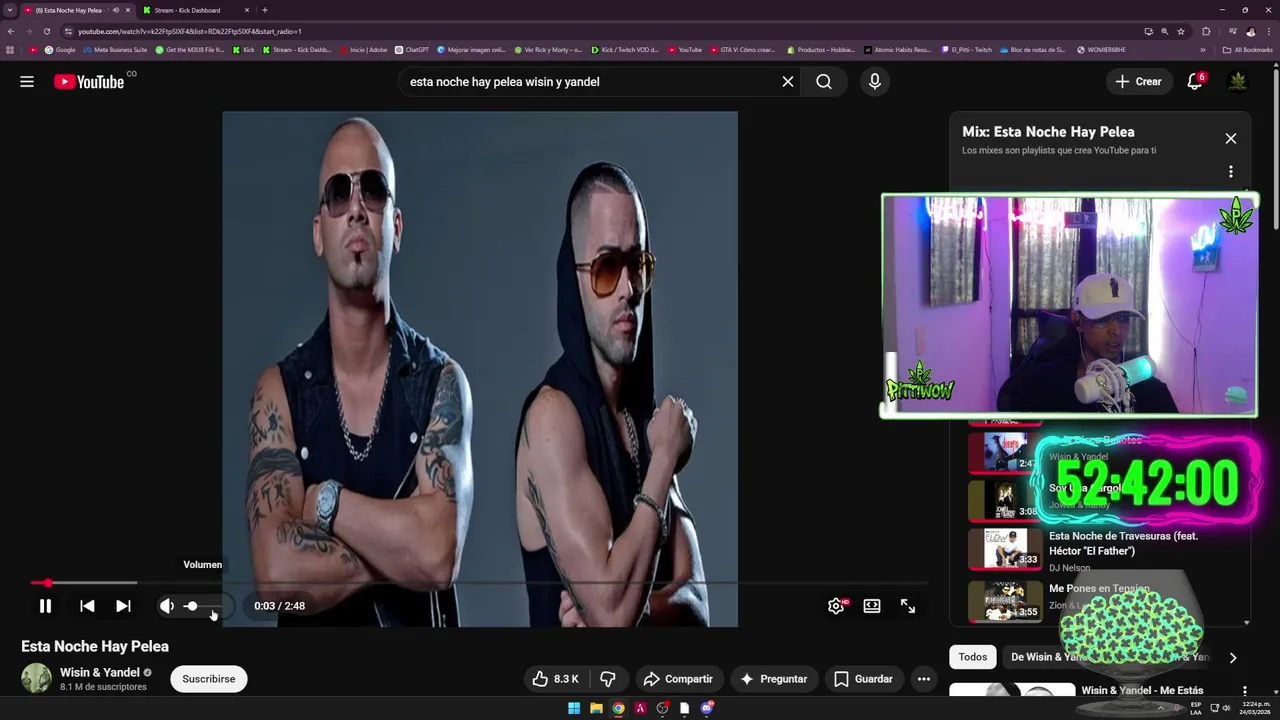This screenshot has height=720, width=1280.
Task: Select the Todos filter chip
Action: pyautogui.click(x=973, y=657)
